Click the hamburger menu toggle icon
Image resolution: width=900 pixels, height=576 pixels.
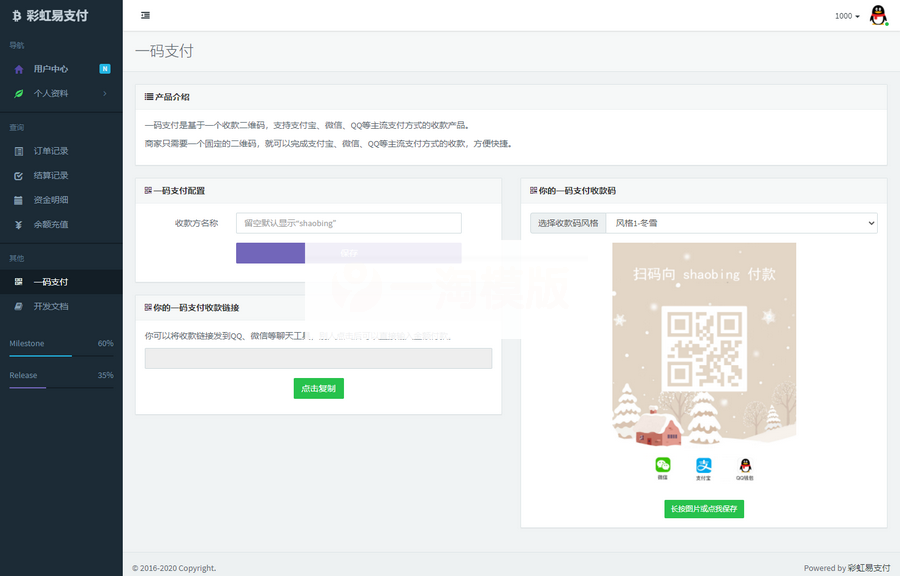pyautogui.click(x=146, y=15)
